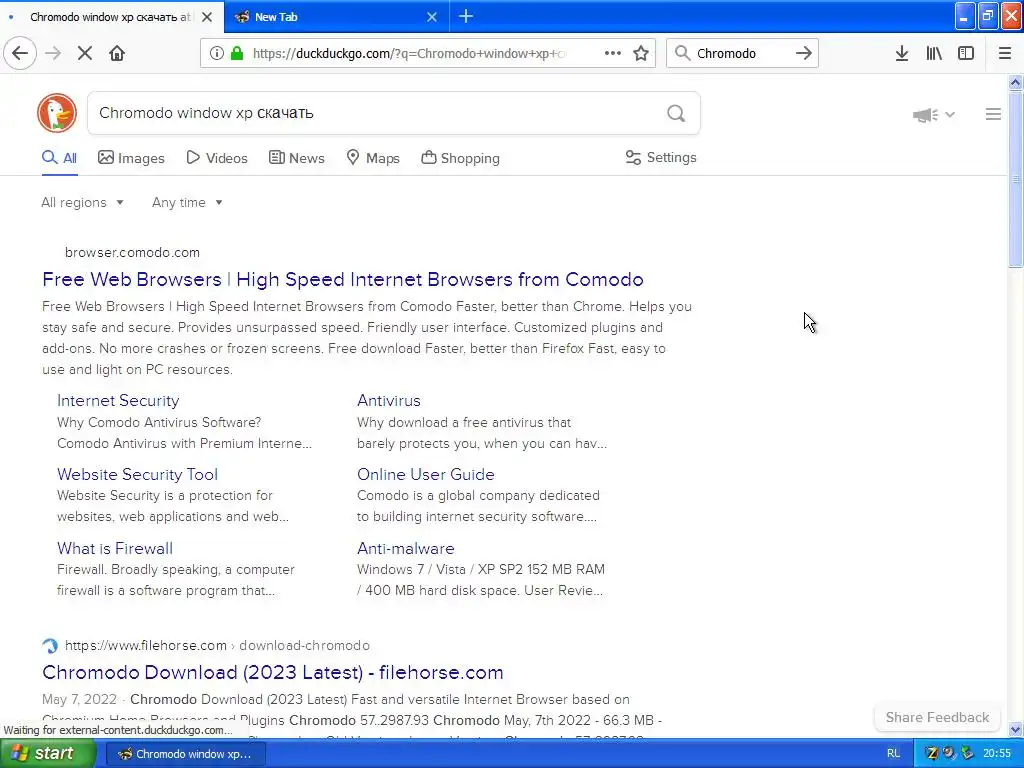Click scrollbar down arrow
1024x768 pixels.
point(1016,730)
